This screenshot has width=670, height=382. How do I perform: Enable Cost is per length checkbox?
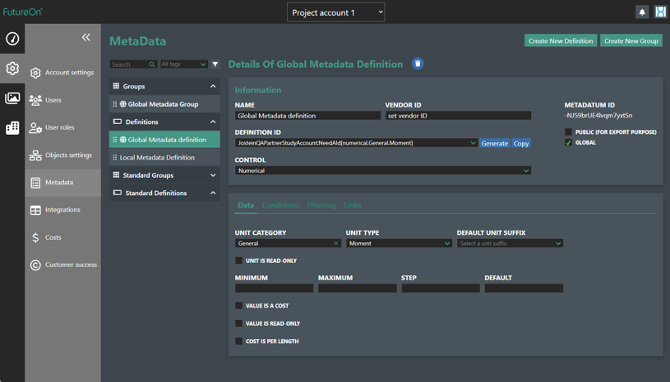[238, 341]
